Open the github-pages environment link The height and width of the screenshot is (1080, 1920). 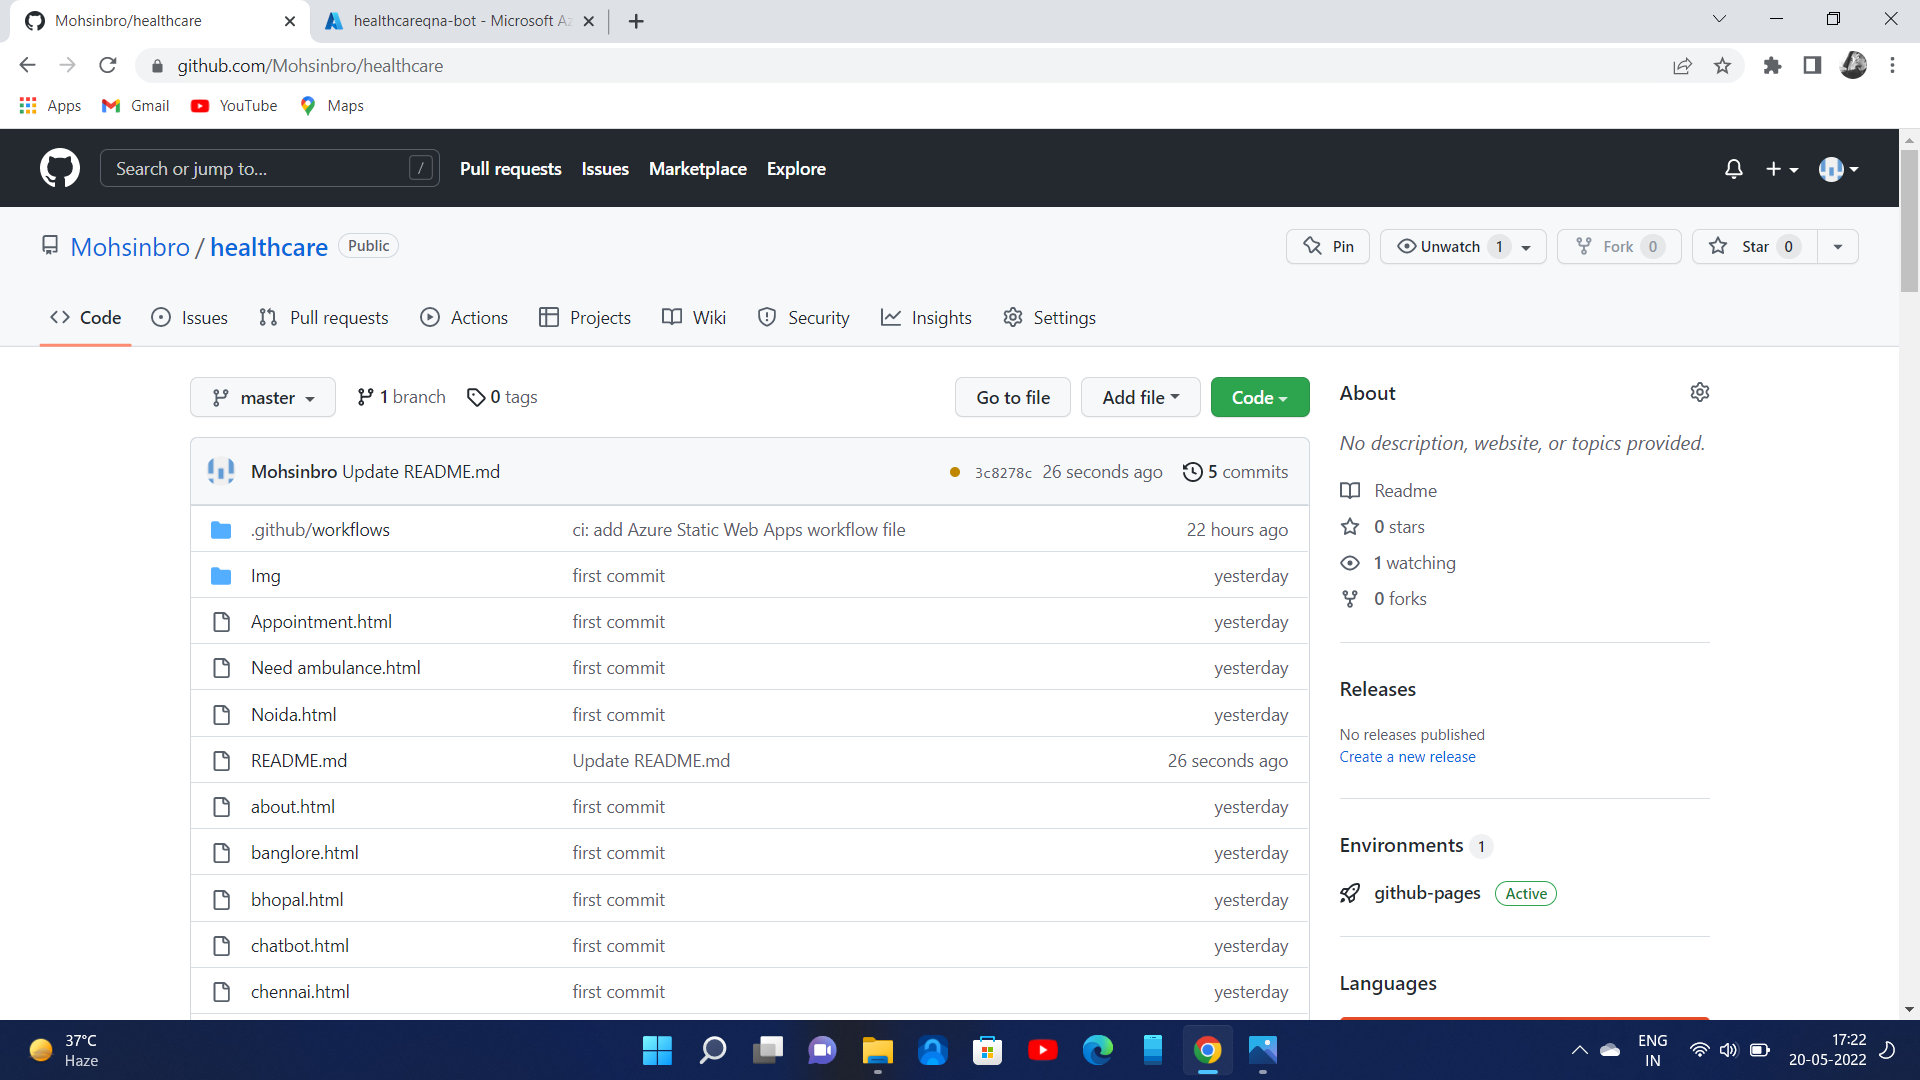[1427, 893]
